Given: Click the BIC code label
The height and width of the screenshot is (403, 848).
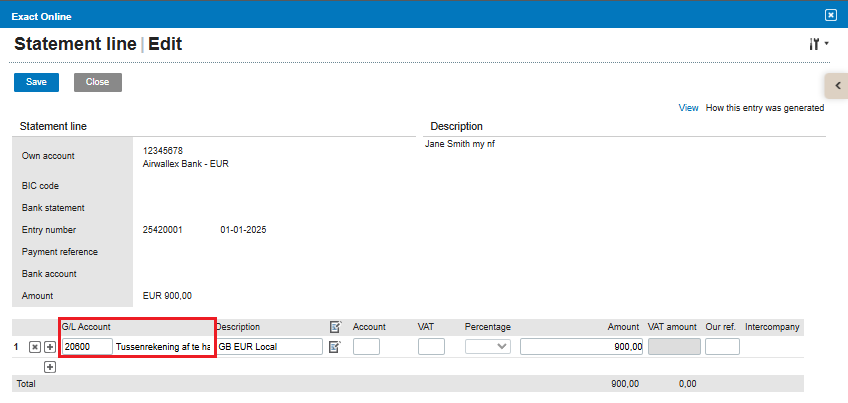Looking at the screenshot, I should [40, 186].
